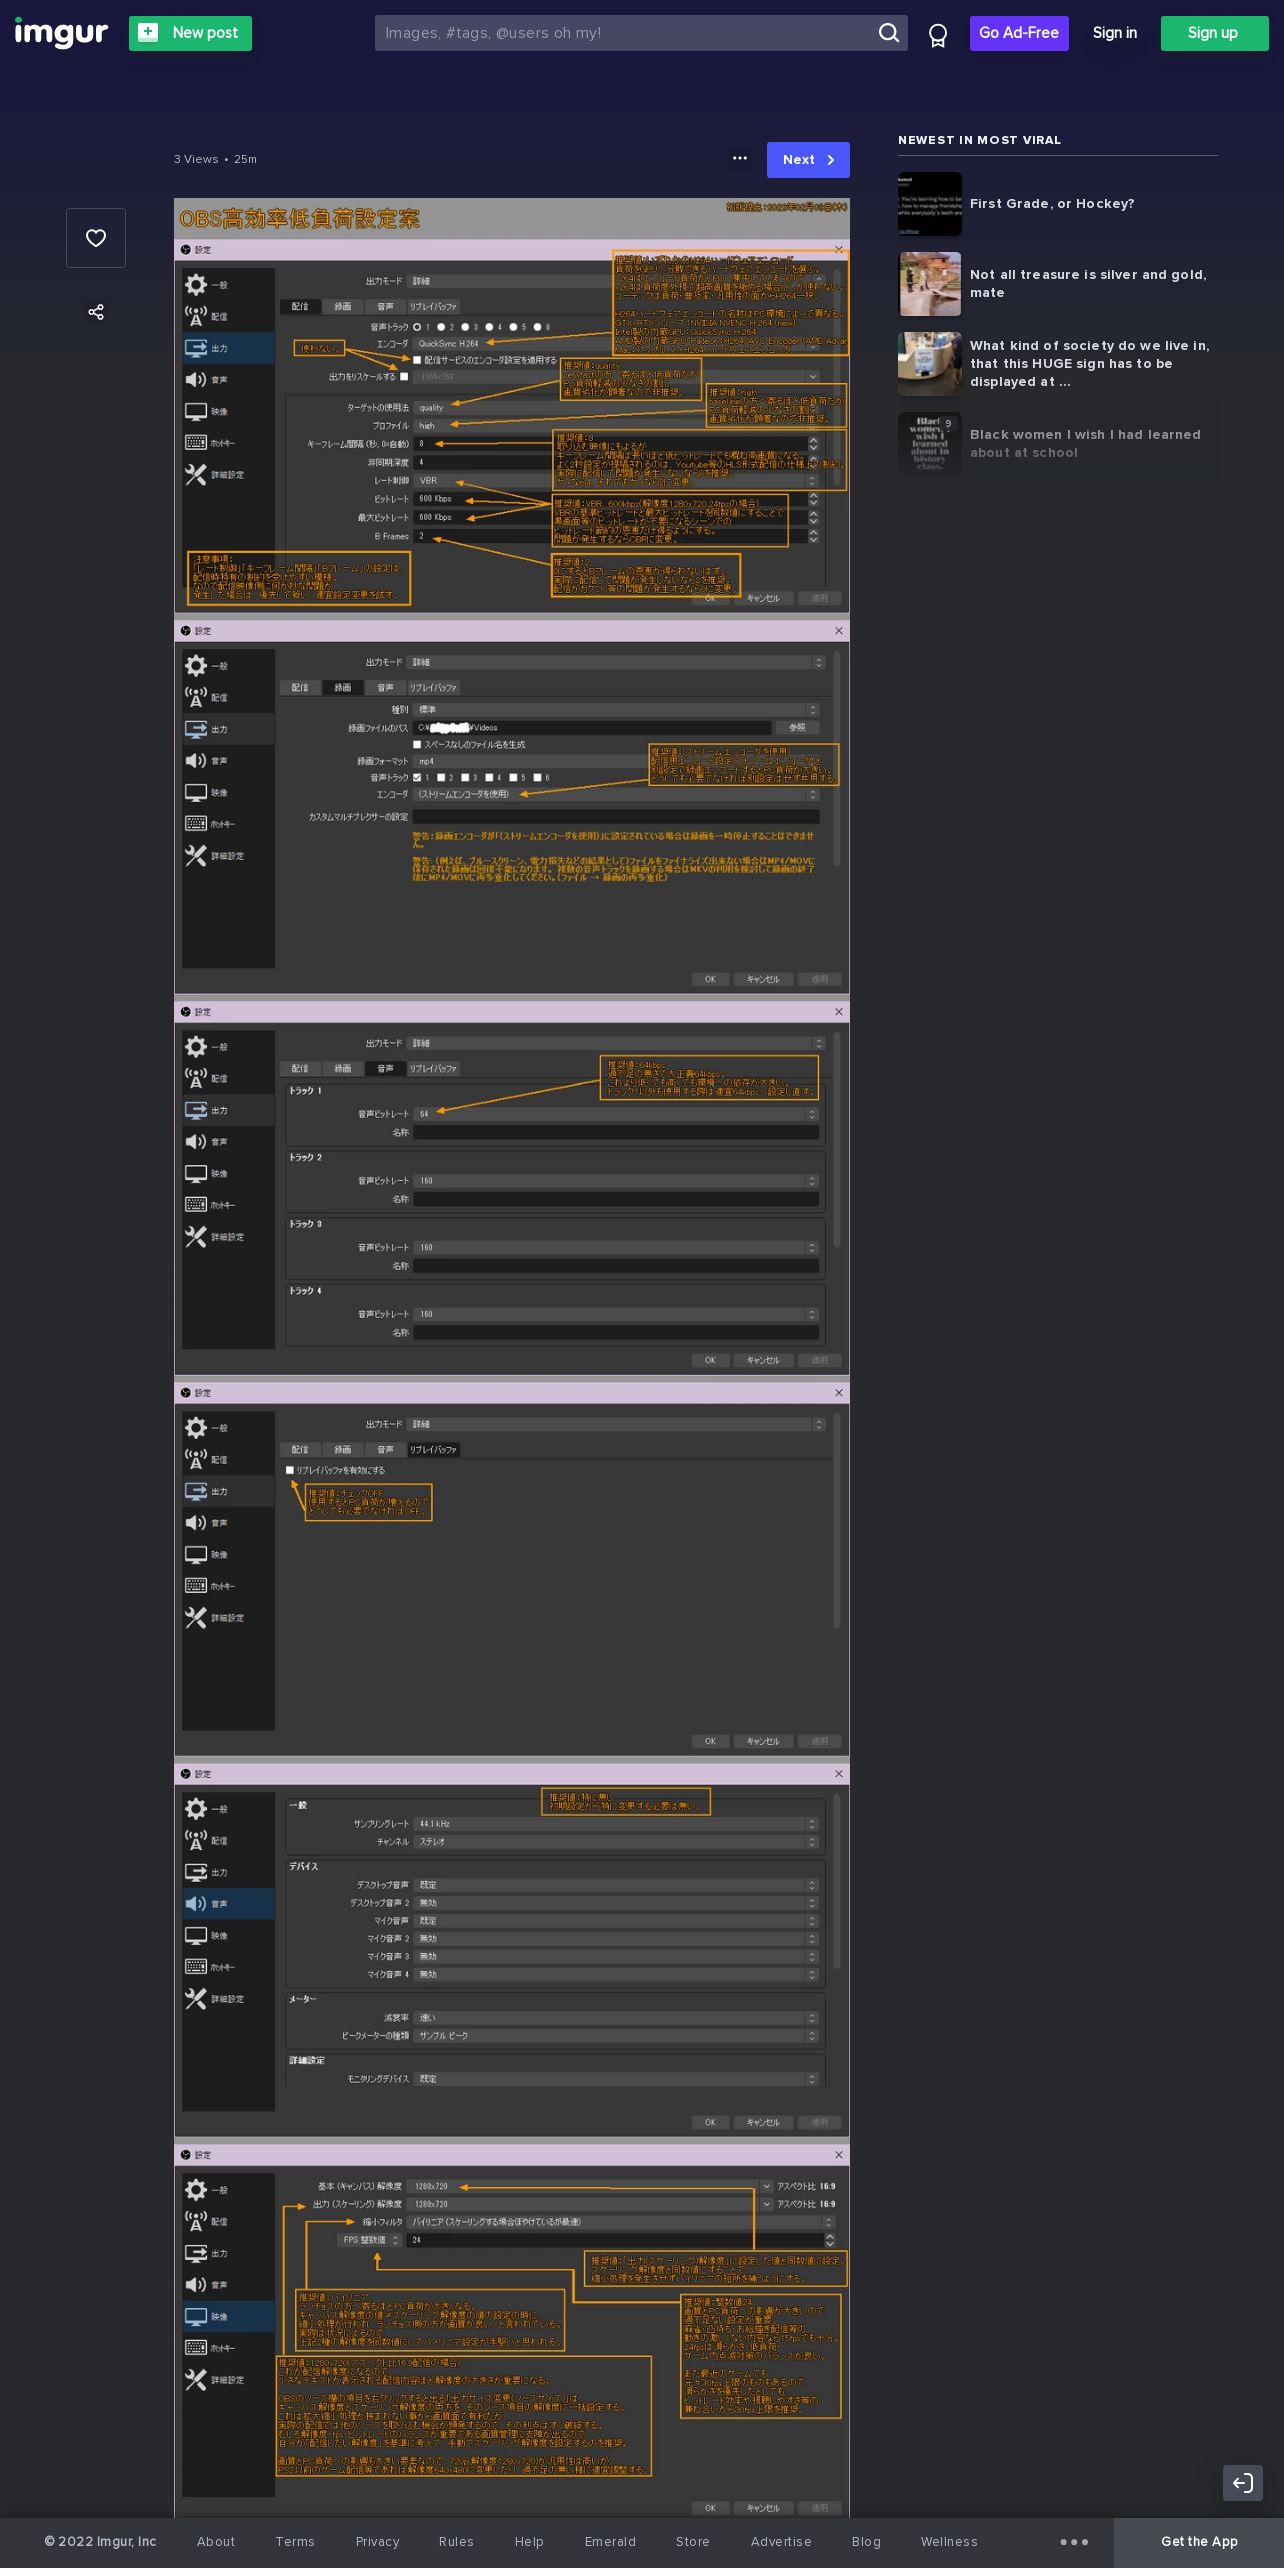1284x2568 pixels.
Task: Click the magnifying glass search icon
Action: coord(888,33)
